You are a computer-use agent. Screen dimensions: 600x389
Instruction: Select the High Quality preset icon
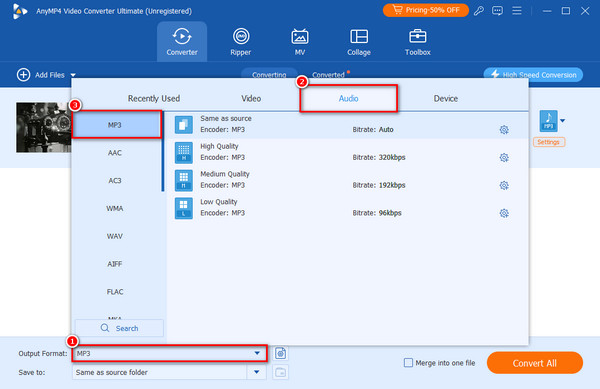pyautogui.click(x=184, y=153)
